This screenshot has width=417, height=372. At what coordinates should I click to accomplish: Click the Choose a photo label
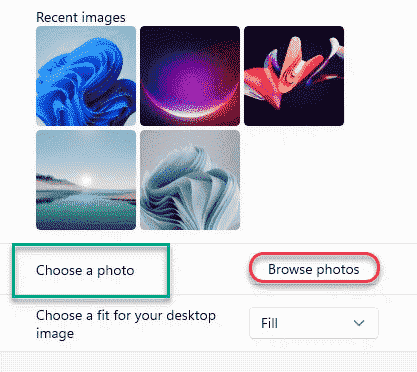pos(85,270)
